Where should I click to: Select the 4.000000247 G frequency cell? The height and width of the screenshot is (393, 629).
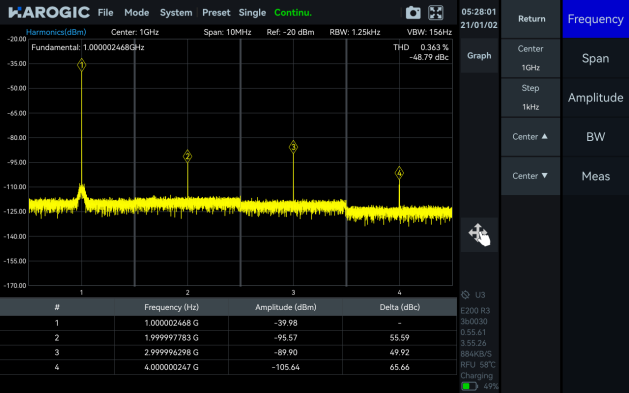point(171,367)
